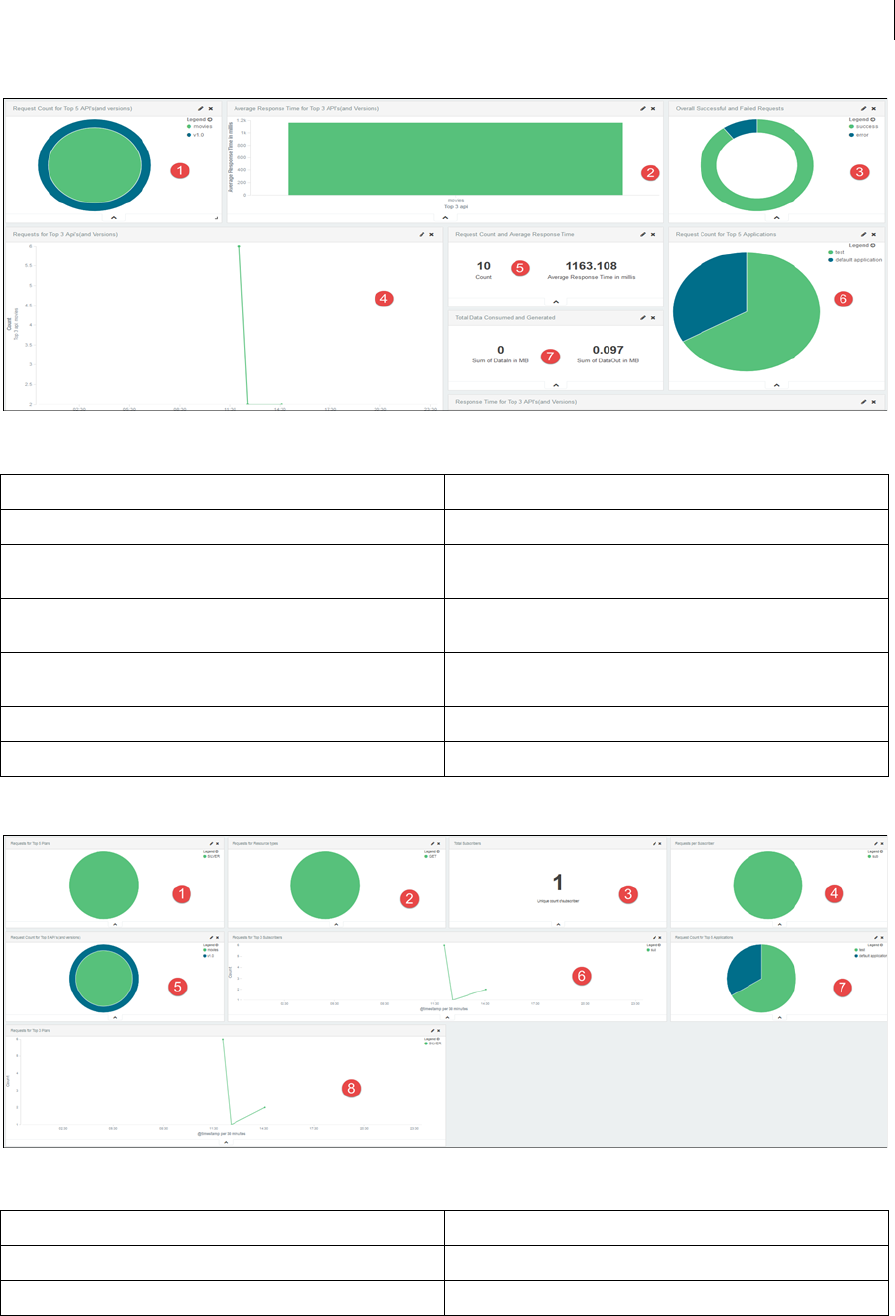Remove the Requests for Top 5 Plans pie chart panel

click(x=219, y=844)
